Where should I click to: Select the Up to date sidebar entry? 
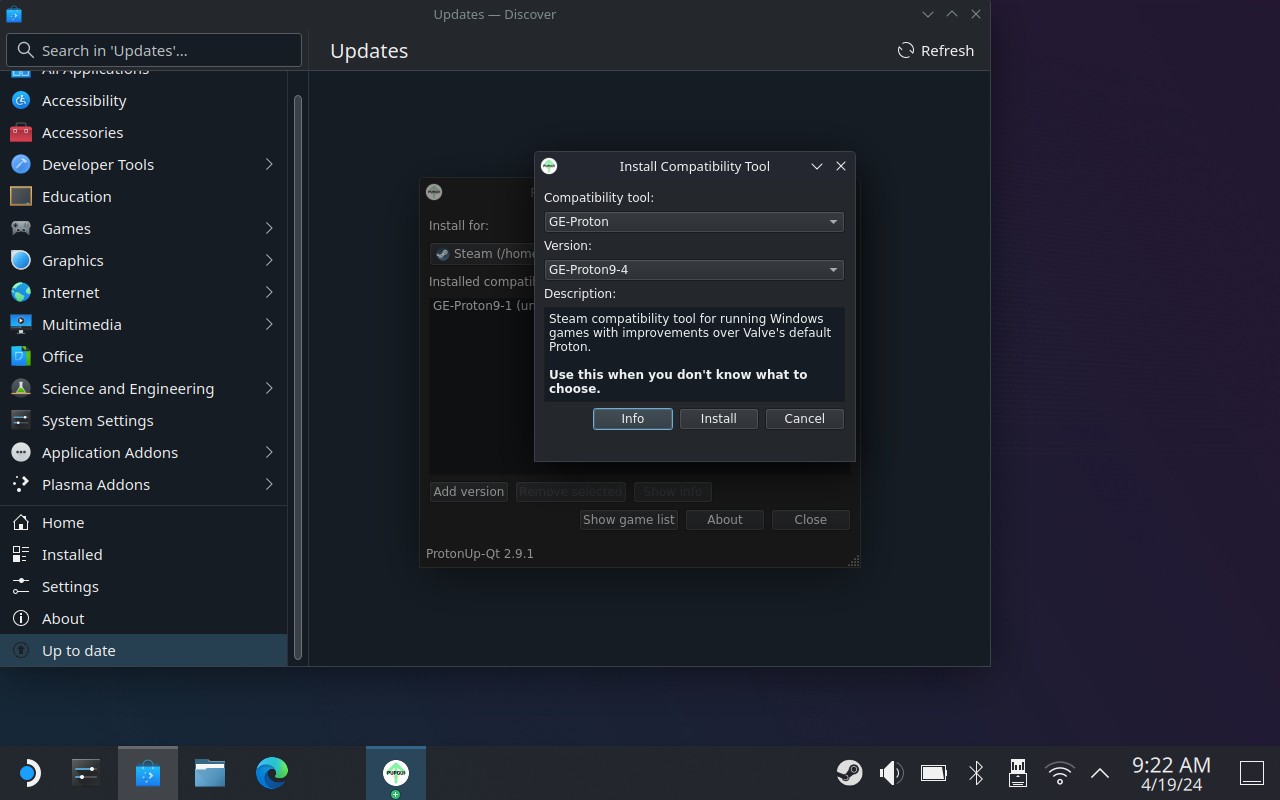(144, 650)
